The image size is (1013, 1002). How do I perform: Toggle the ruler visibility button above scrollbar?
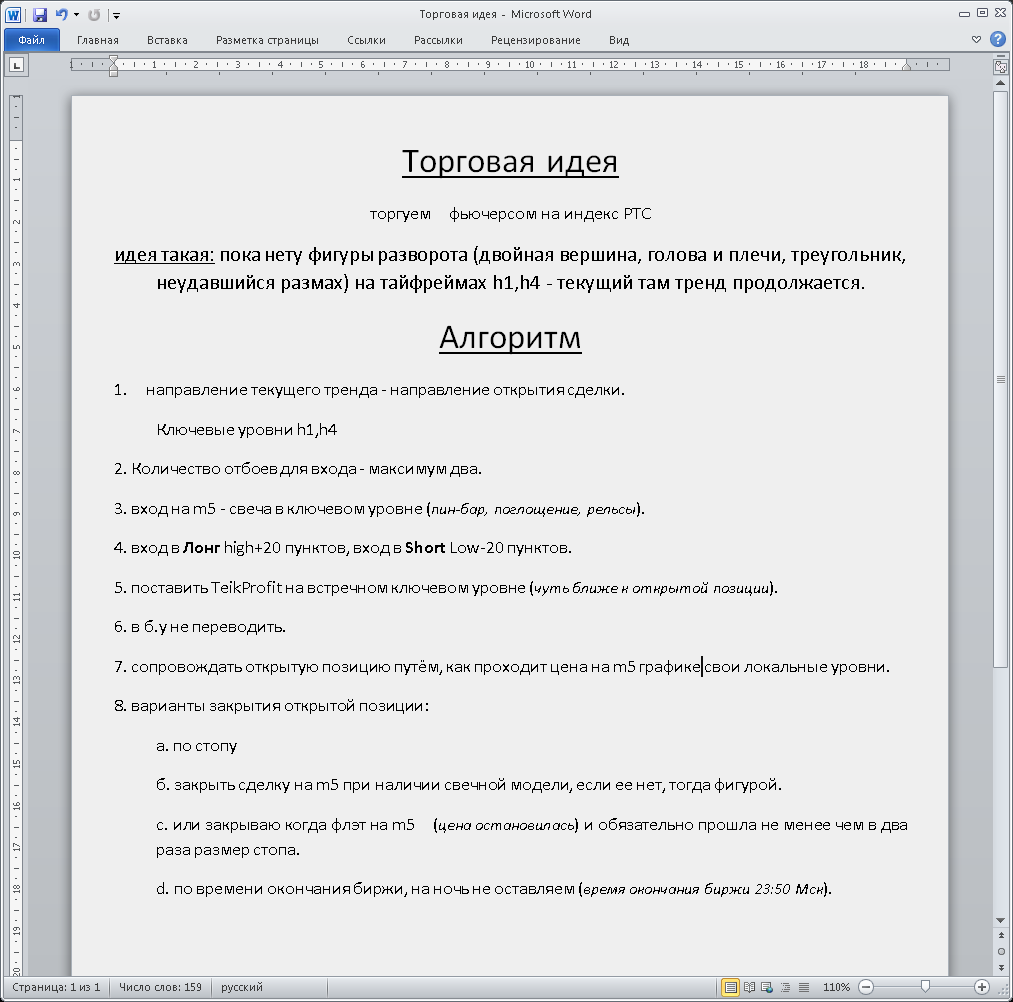coord(1001,67)
